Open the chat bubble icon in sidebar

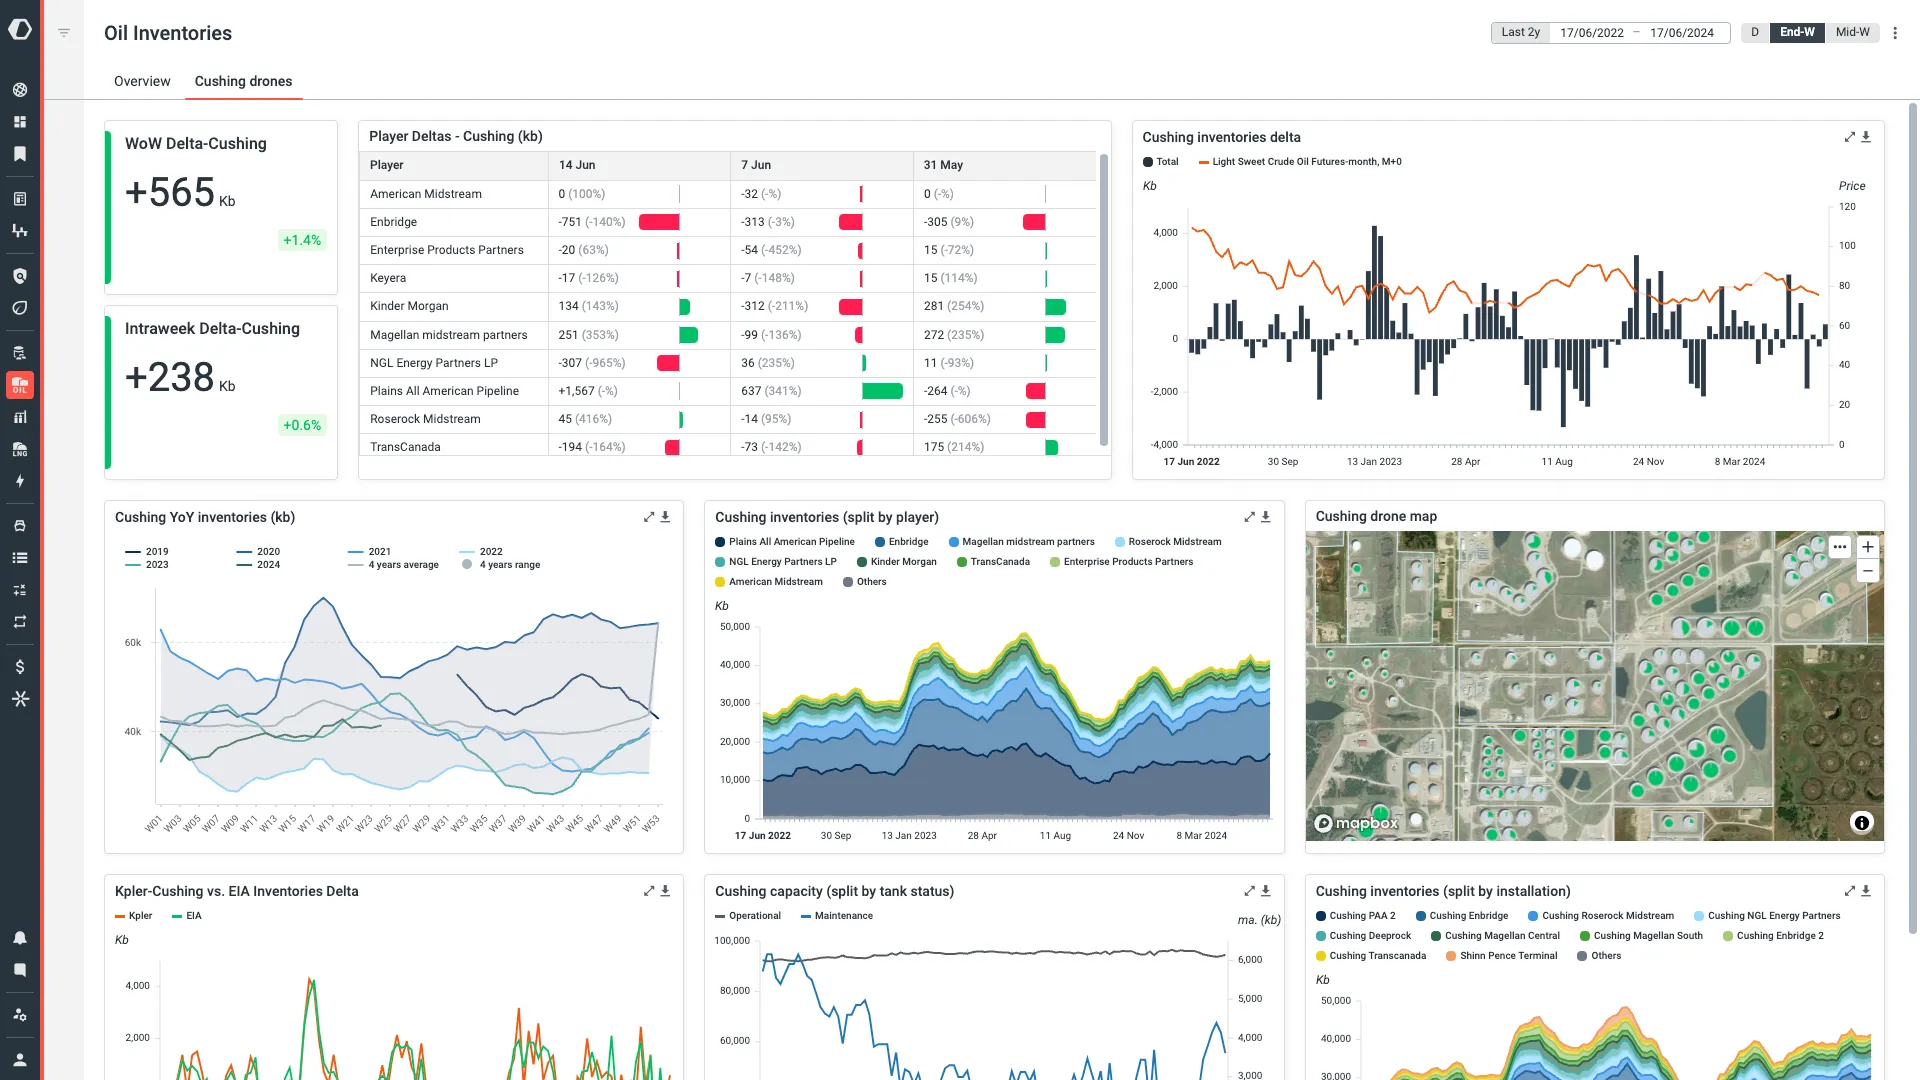pyautogui.click(x=20, y=970)
